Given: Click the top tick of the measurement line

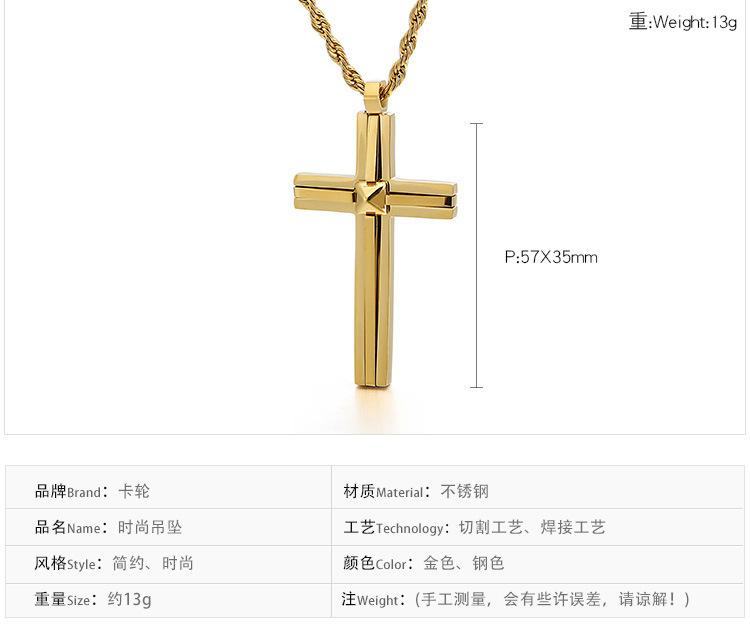Looking at the screenshot, I should point(476,123).
